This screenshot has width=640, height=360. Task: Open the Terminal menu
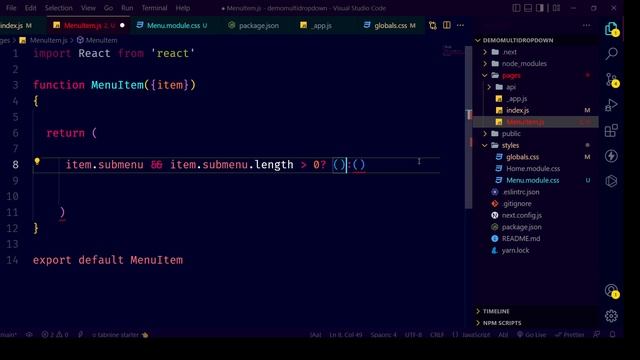coord(154,8)
